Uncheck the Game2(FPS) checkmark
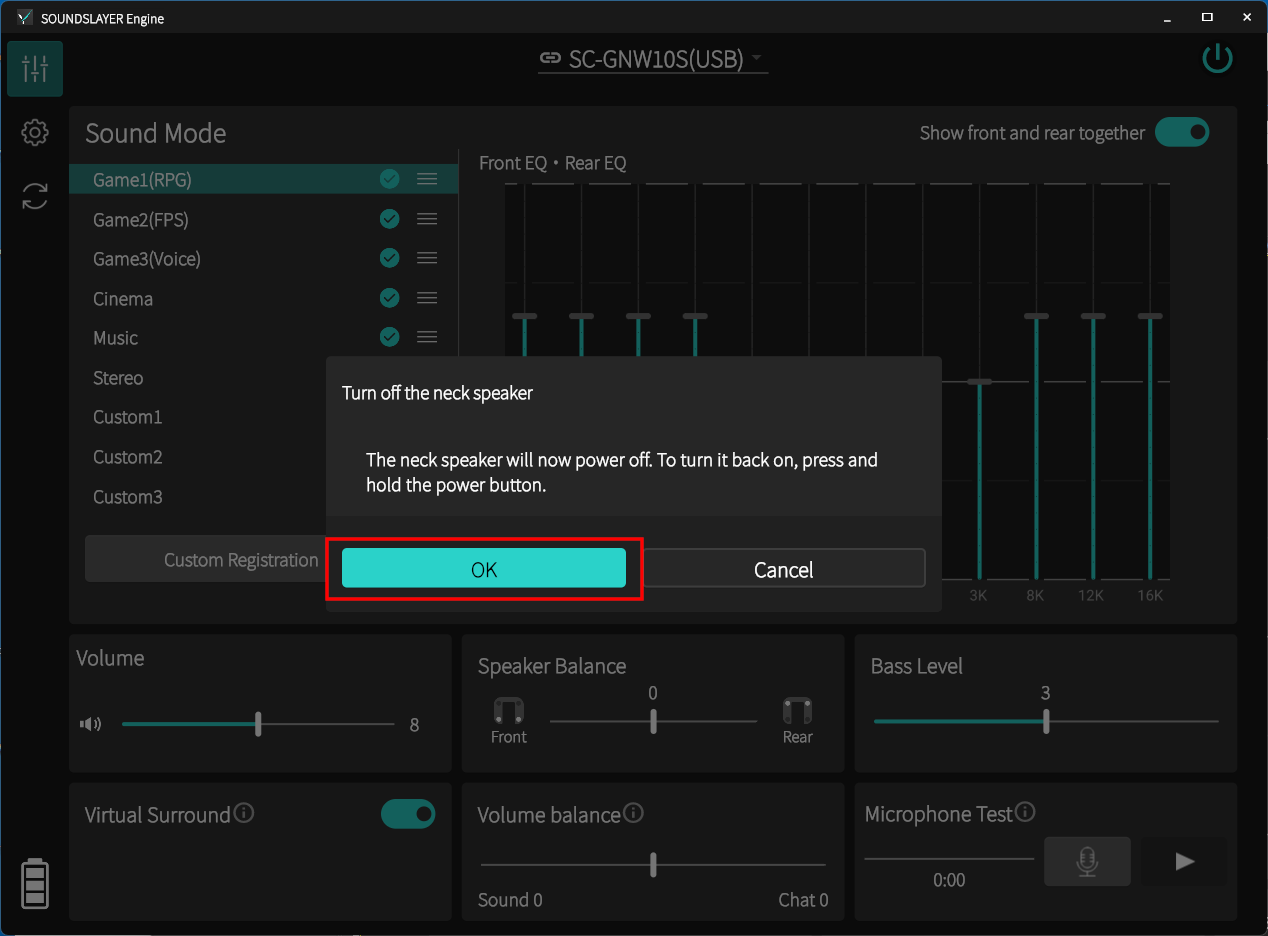1268x936 pixels. (390, 219)
